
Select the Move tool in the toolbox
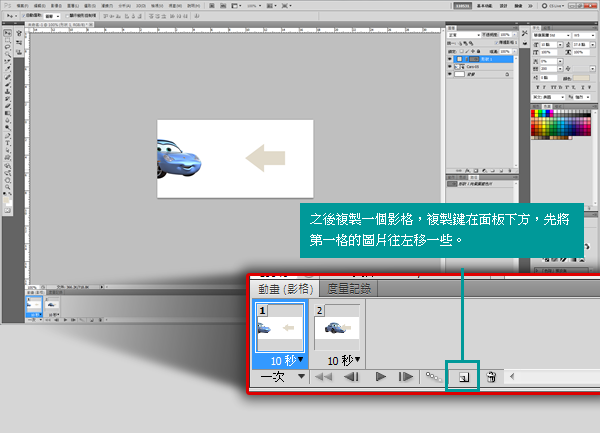[x=7, y=33]
